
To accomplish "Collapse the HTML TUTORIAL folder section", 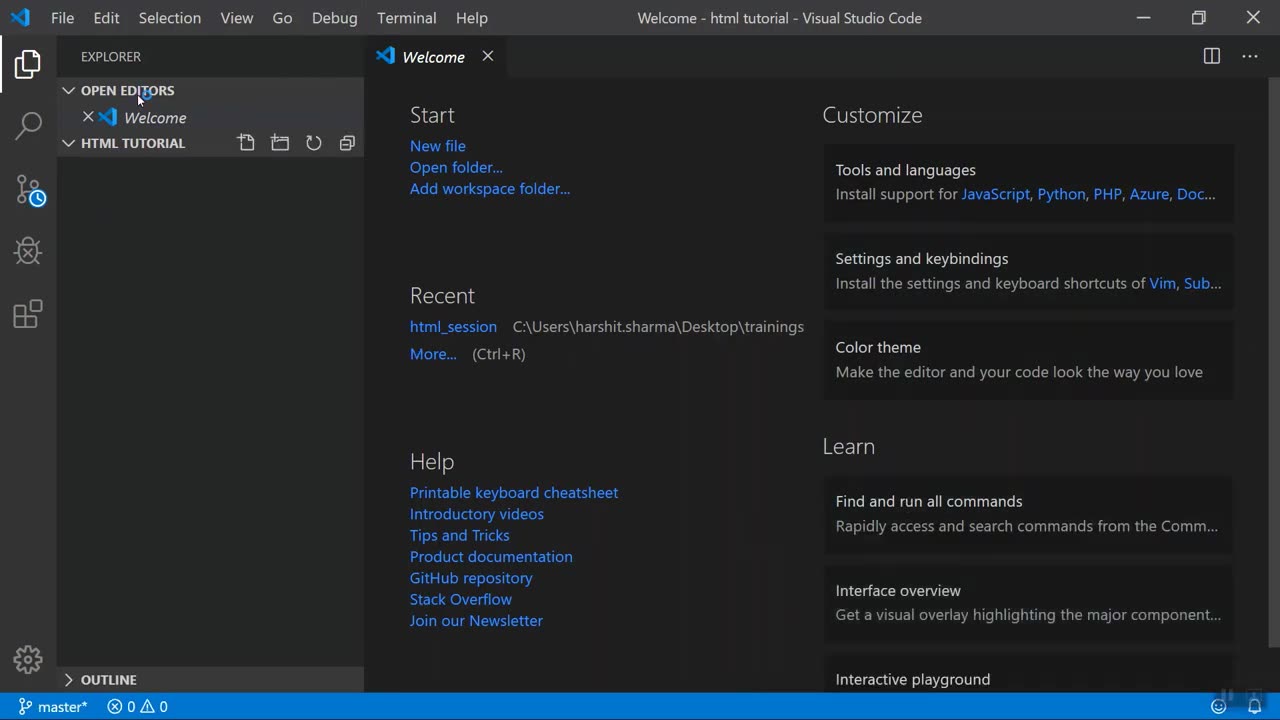I will click(123, 143).
